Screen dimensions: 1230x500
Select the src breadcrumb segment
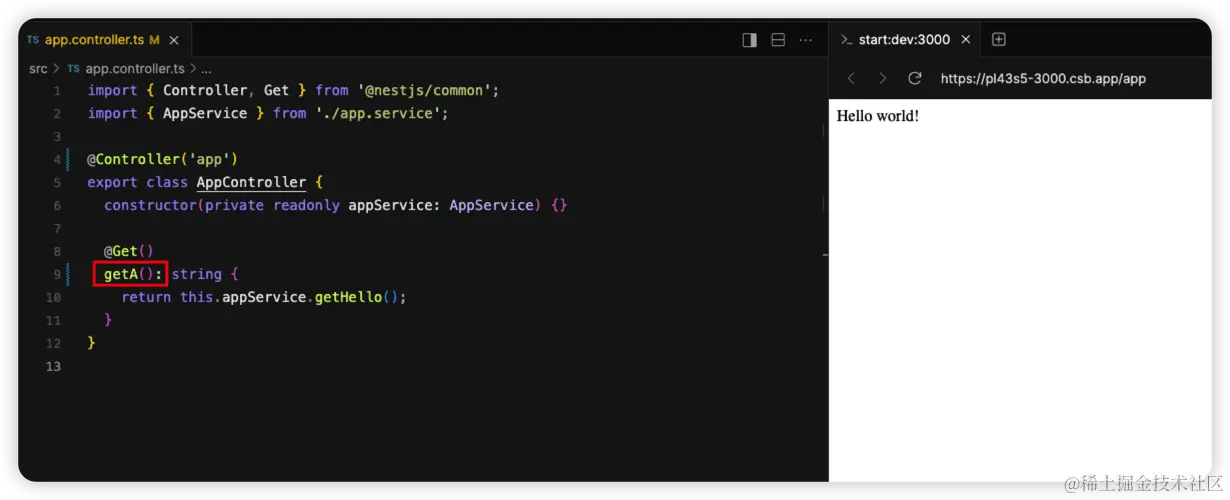[x=38, y=69]
